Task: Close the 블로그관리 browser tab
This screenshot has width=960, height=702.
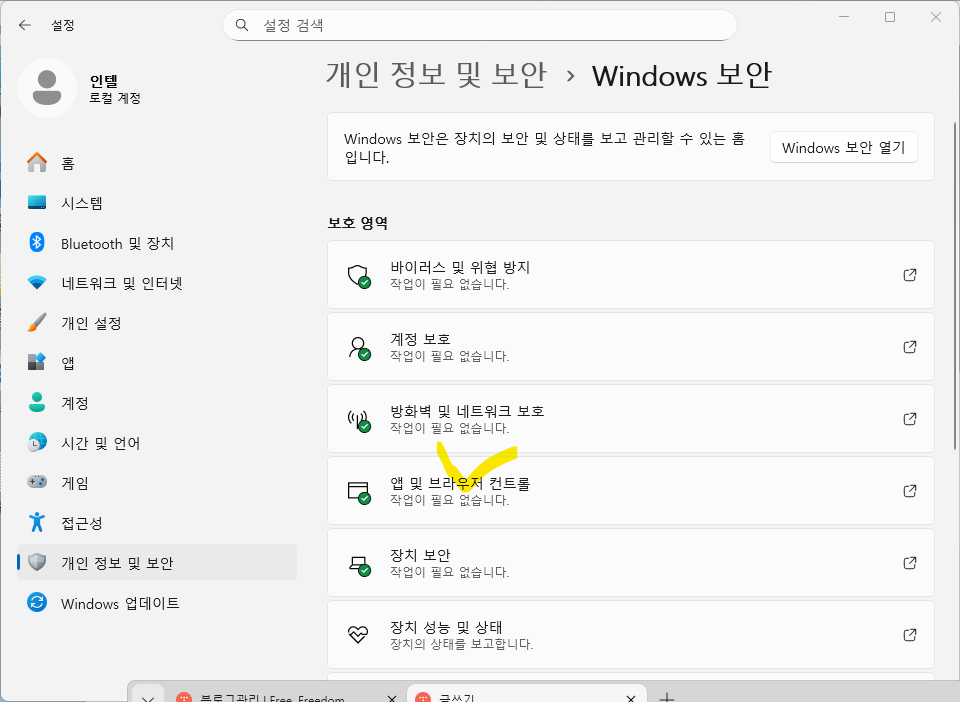Action: point(392,698)
